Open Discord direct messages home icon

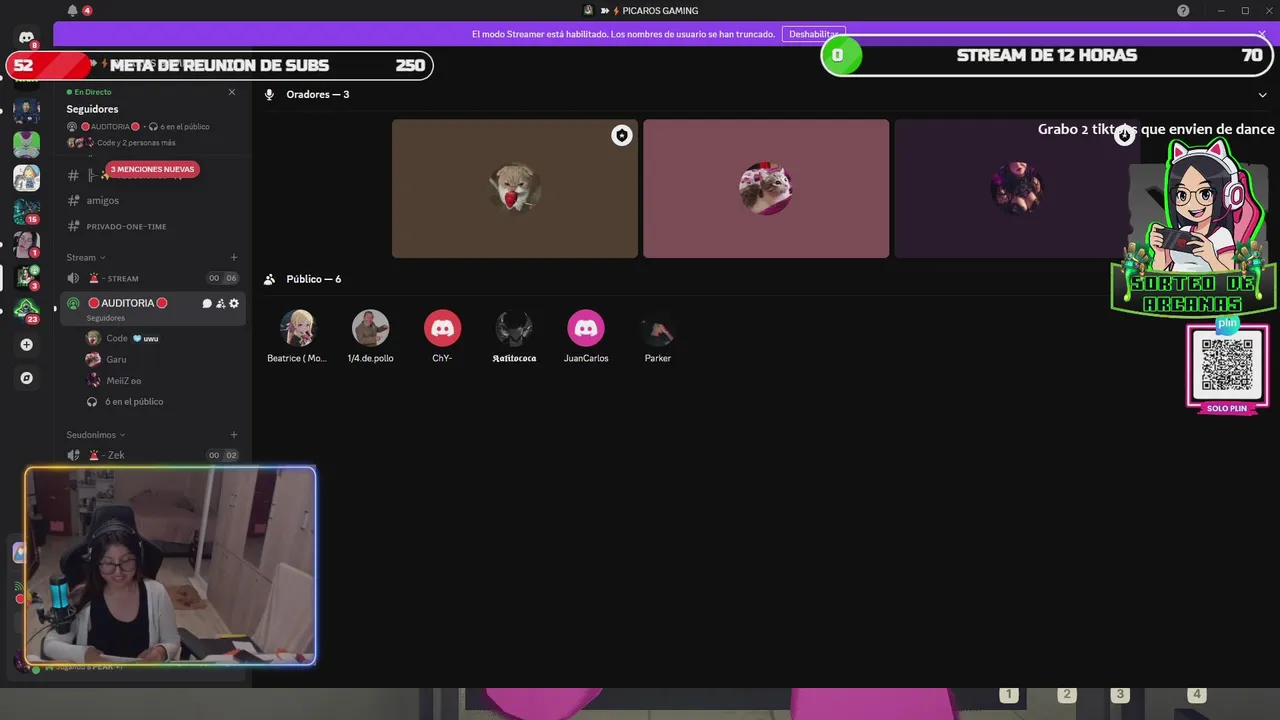[x=27, y=38]
